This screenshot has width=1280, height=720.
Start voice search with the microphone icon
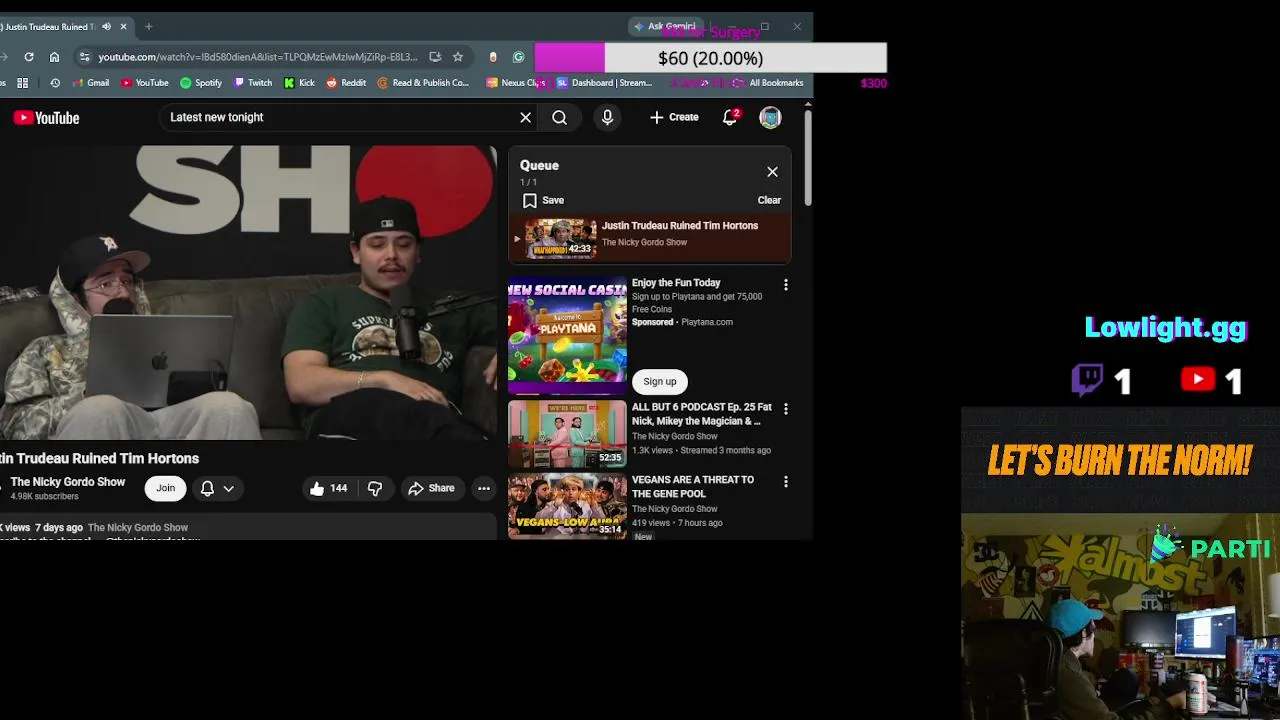(x=607, y=118)
